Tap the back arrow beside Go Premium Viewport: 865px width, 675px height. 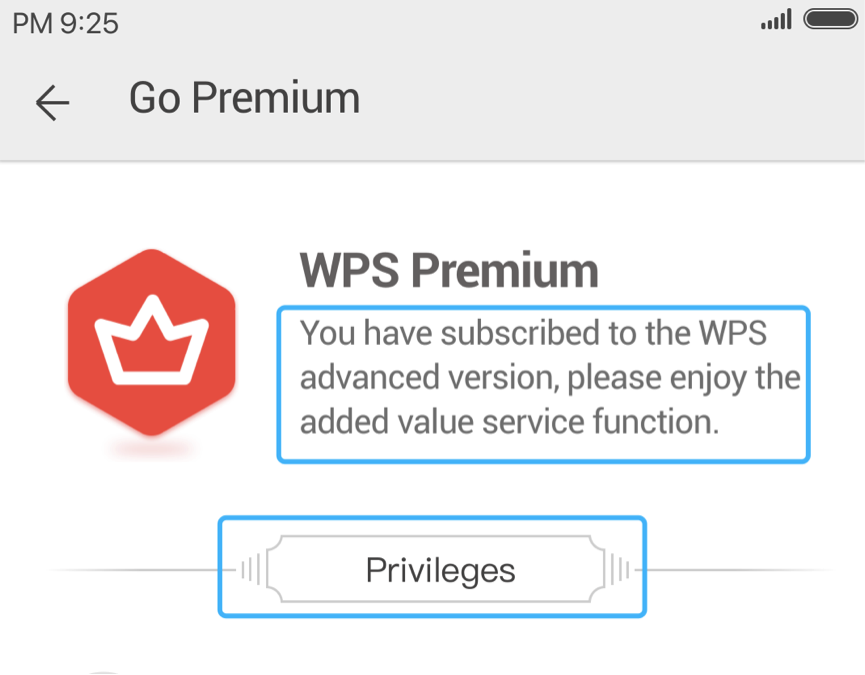[x=52, y=102]
